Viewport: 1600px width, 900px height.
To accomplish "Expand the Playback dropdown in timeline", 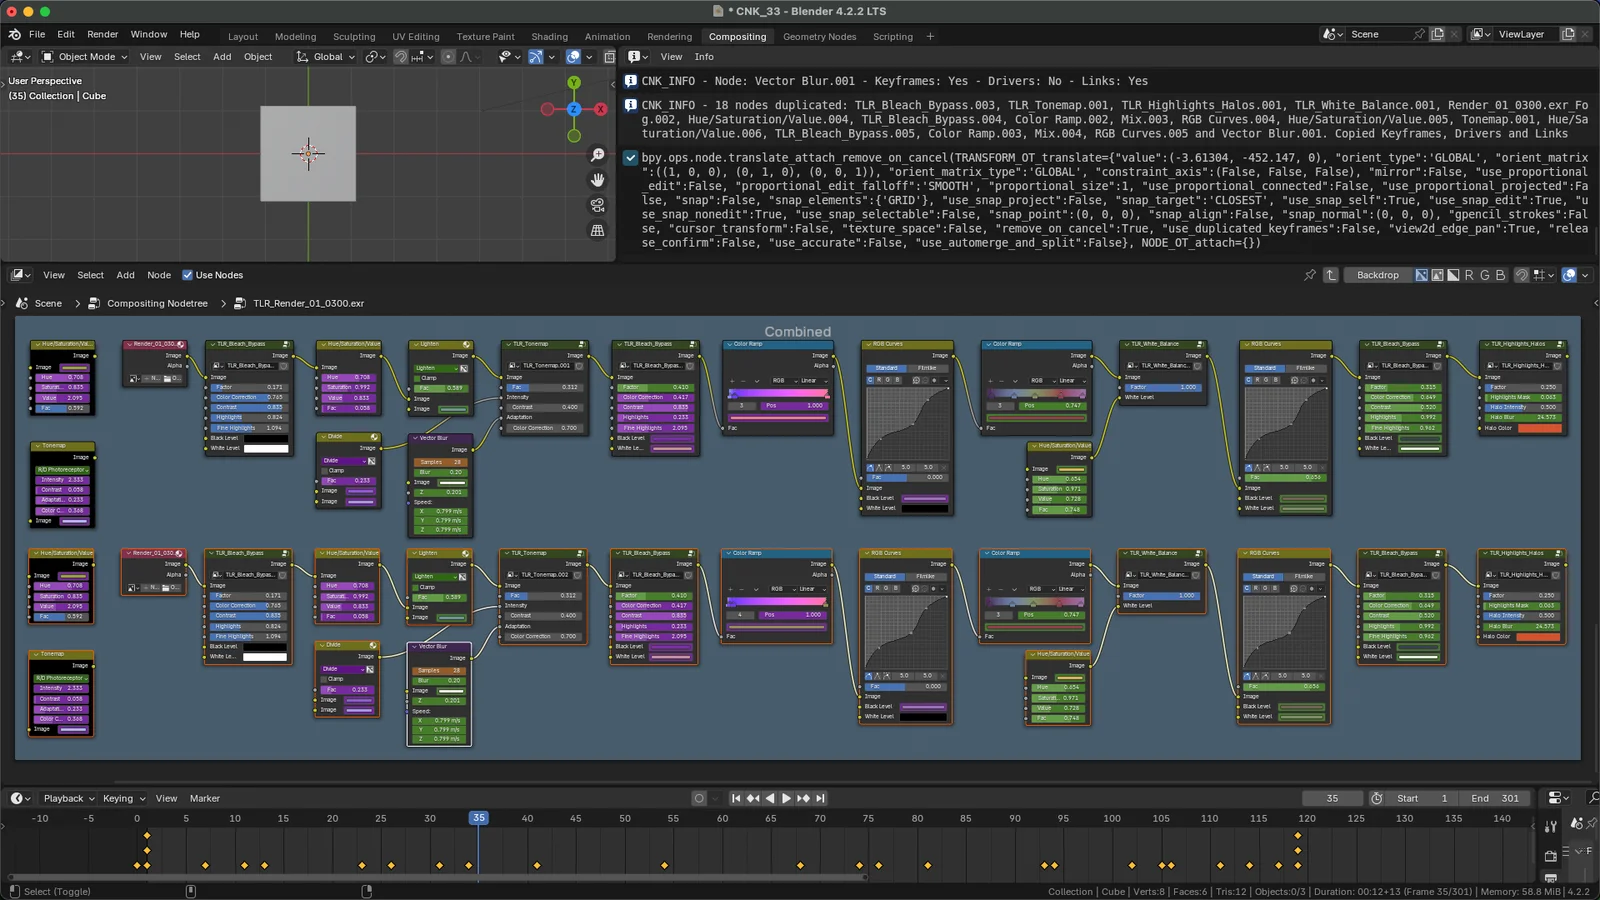I will click(x=66, y=798).
